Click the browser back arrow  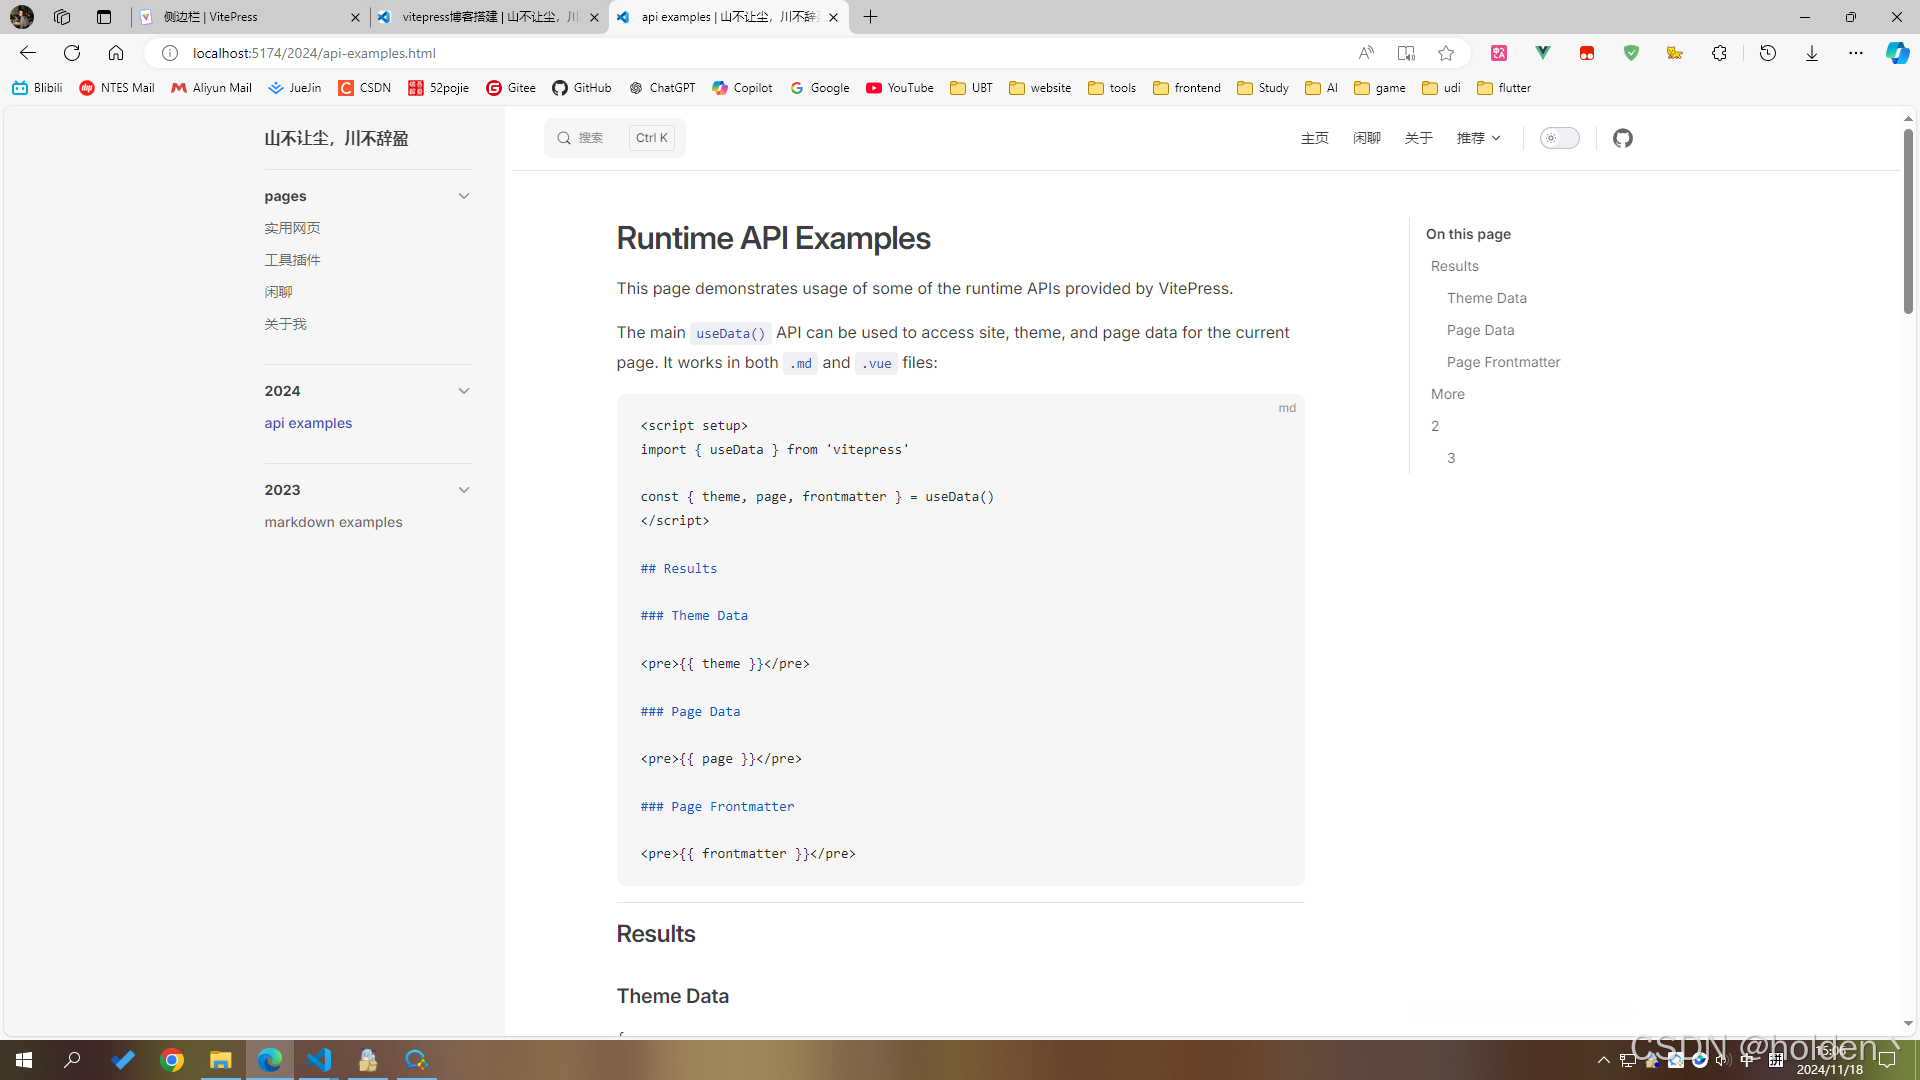[28, 53]
